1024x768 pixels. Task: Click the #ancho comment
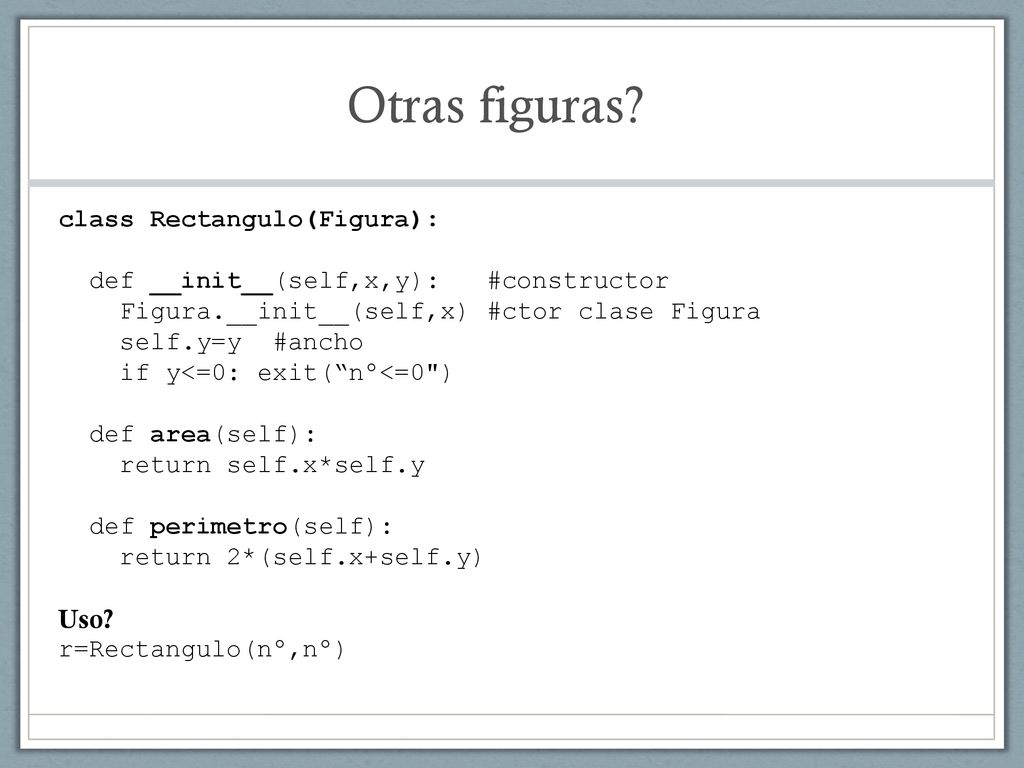coord(318,342)
